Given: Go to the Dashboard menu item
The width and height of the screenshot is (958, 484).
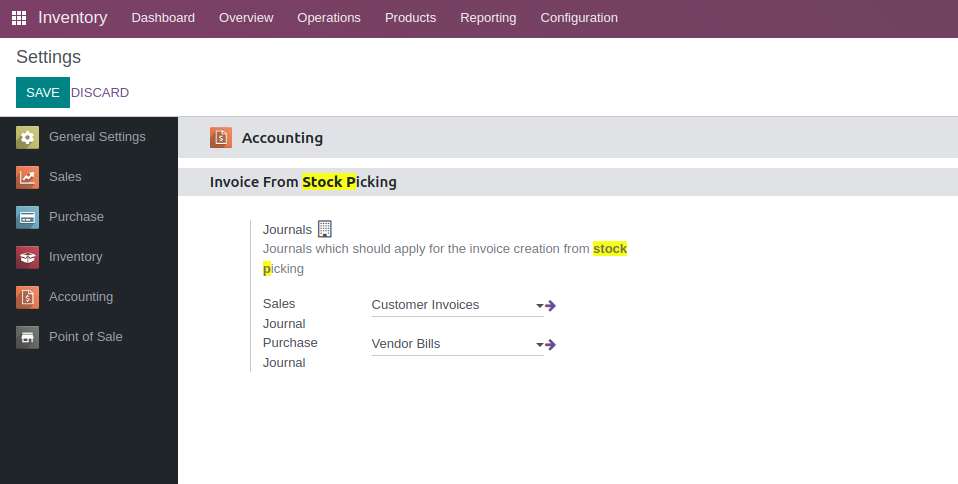Looking at the screenshot, I should click(x=163, y=18).
